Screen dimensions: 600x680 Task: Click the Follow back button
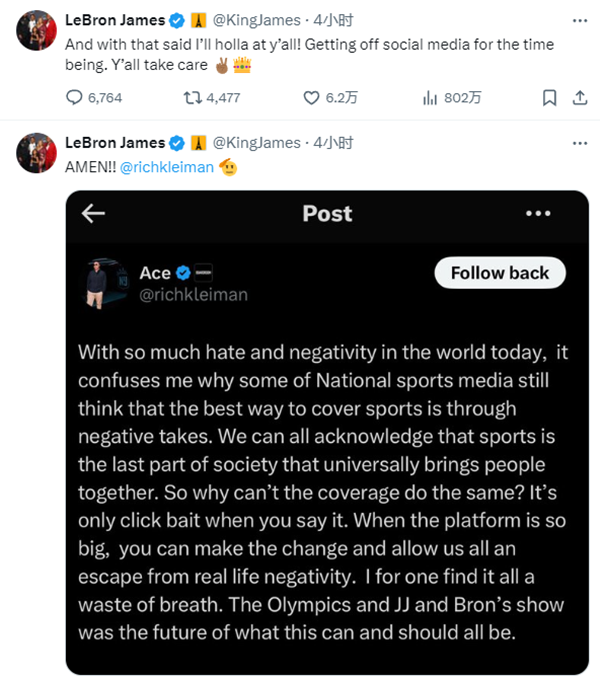[x=500, y=273]
